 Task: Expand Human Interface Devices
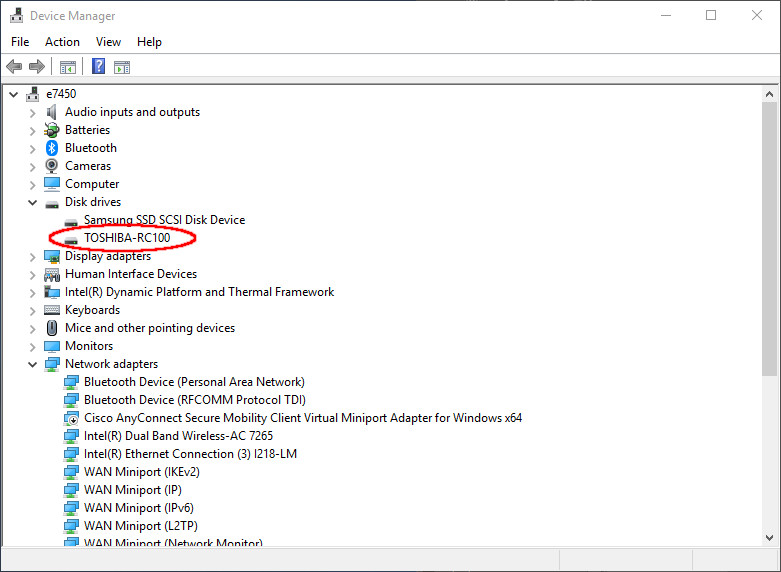coord(33,275)
